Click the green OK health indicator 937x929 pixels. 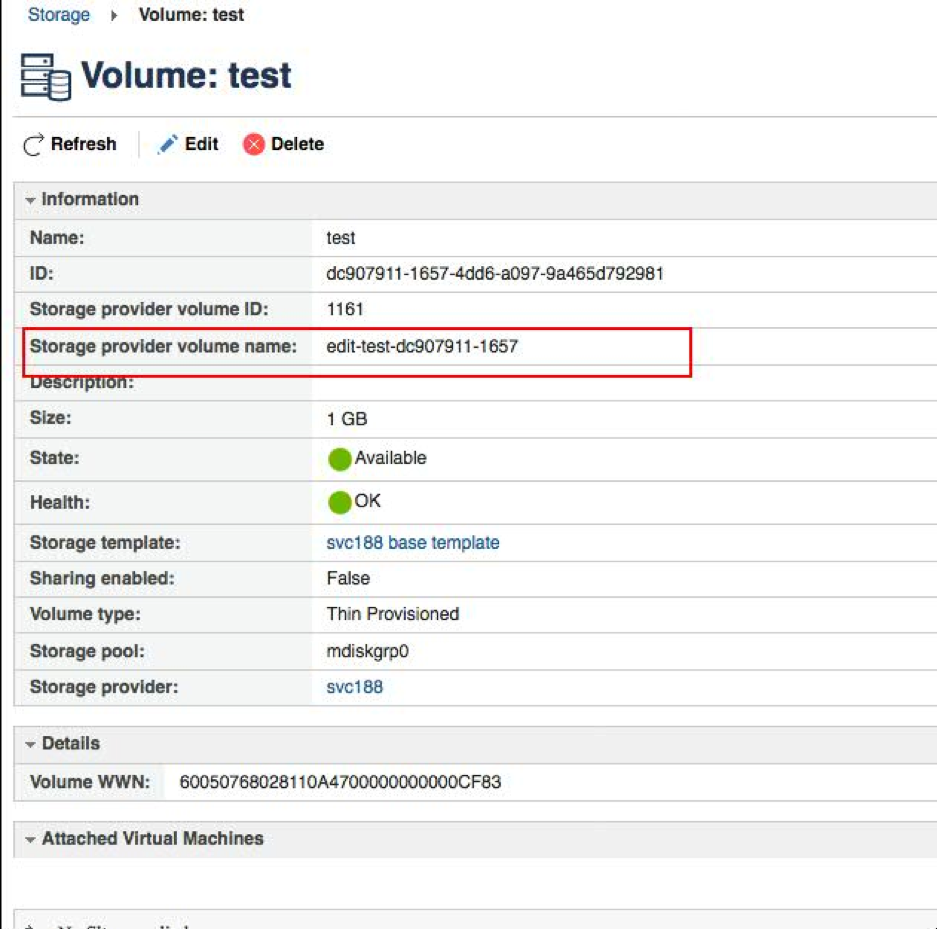tap(339, 502)
